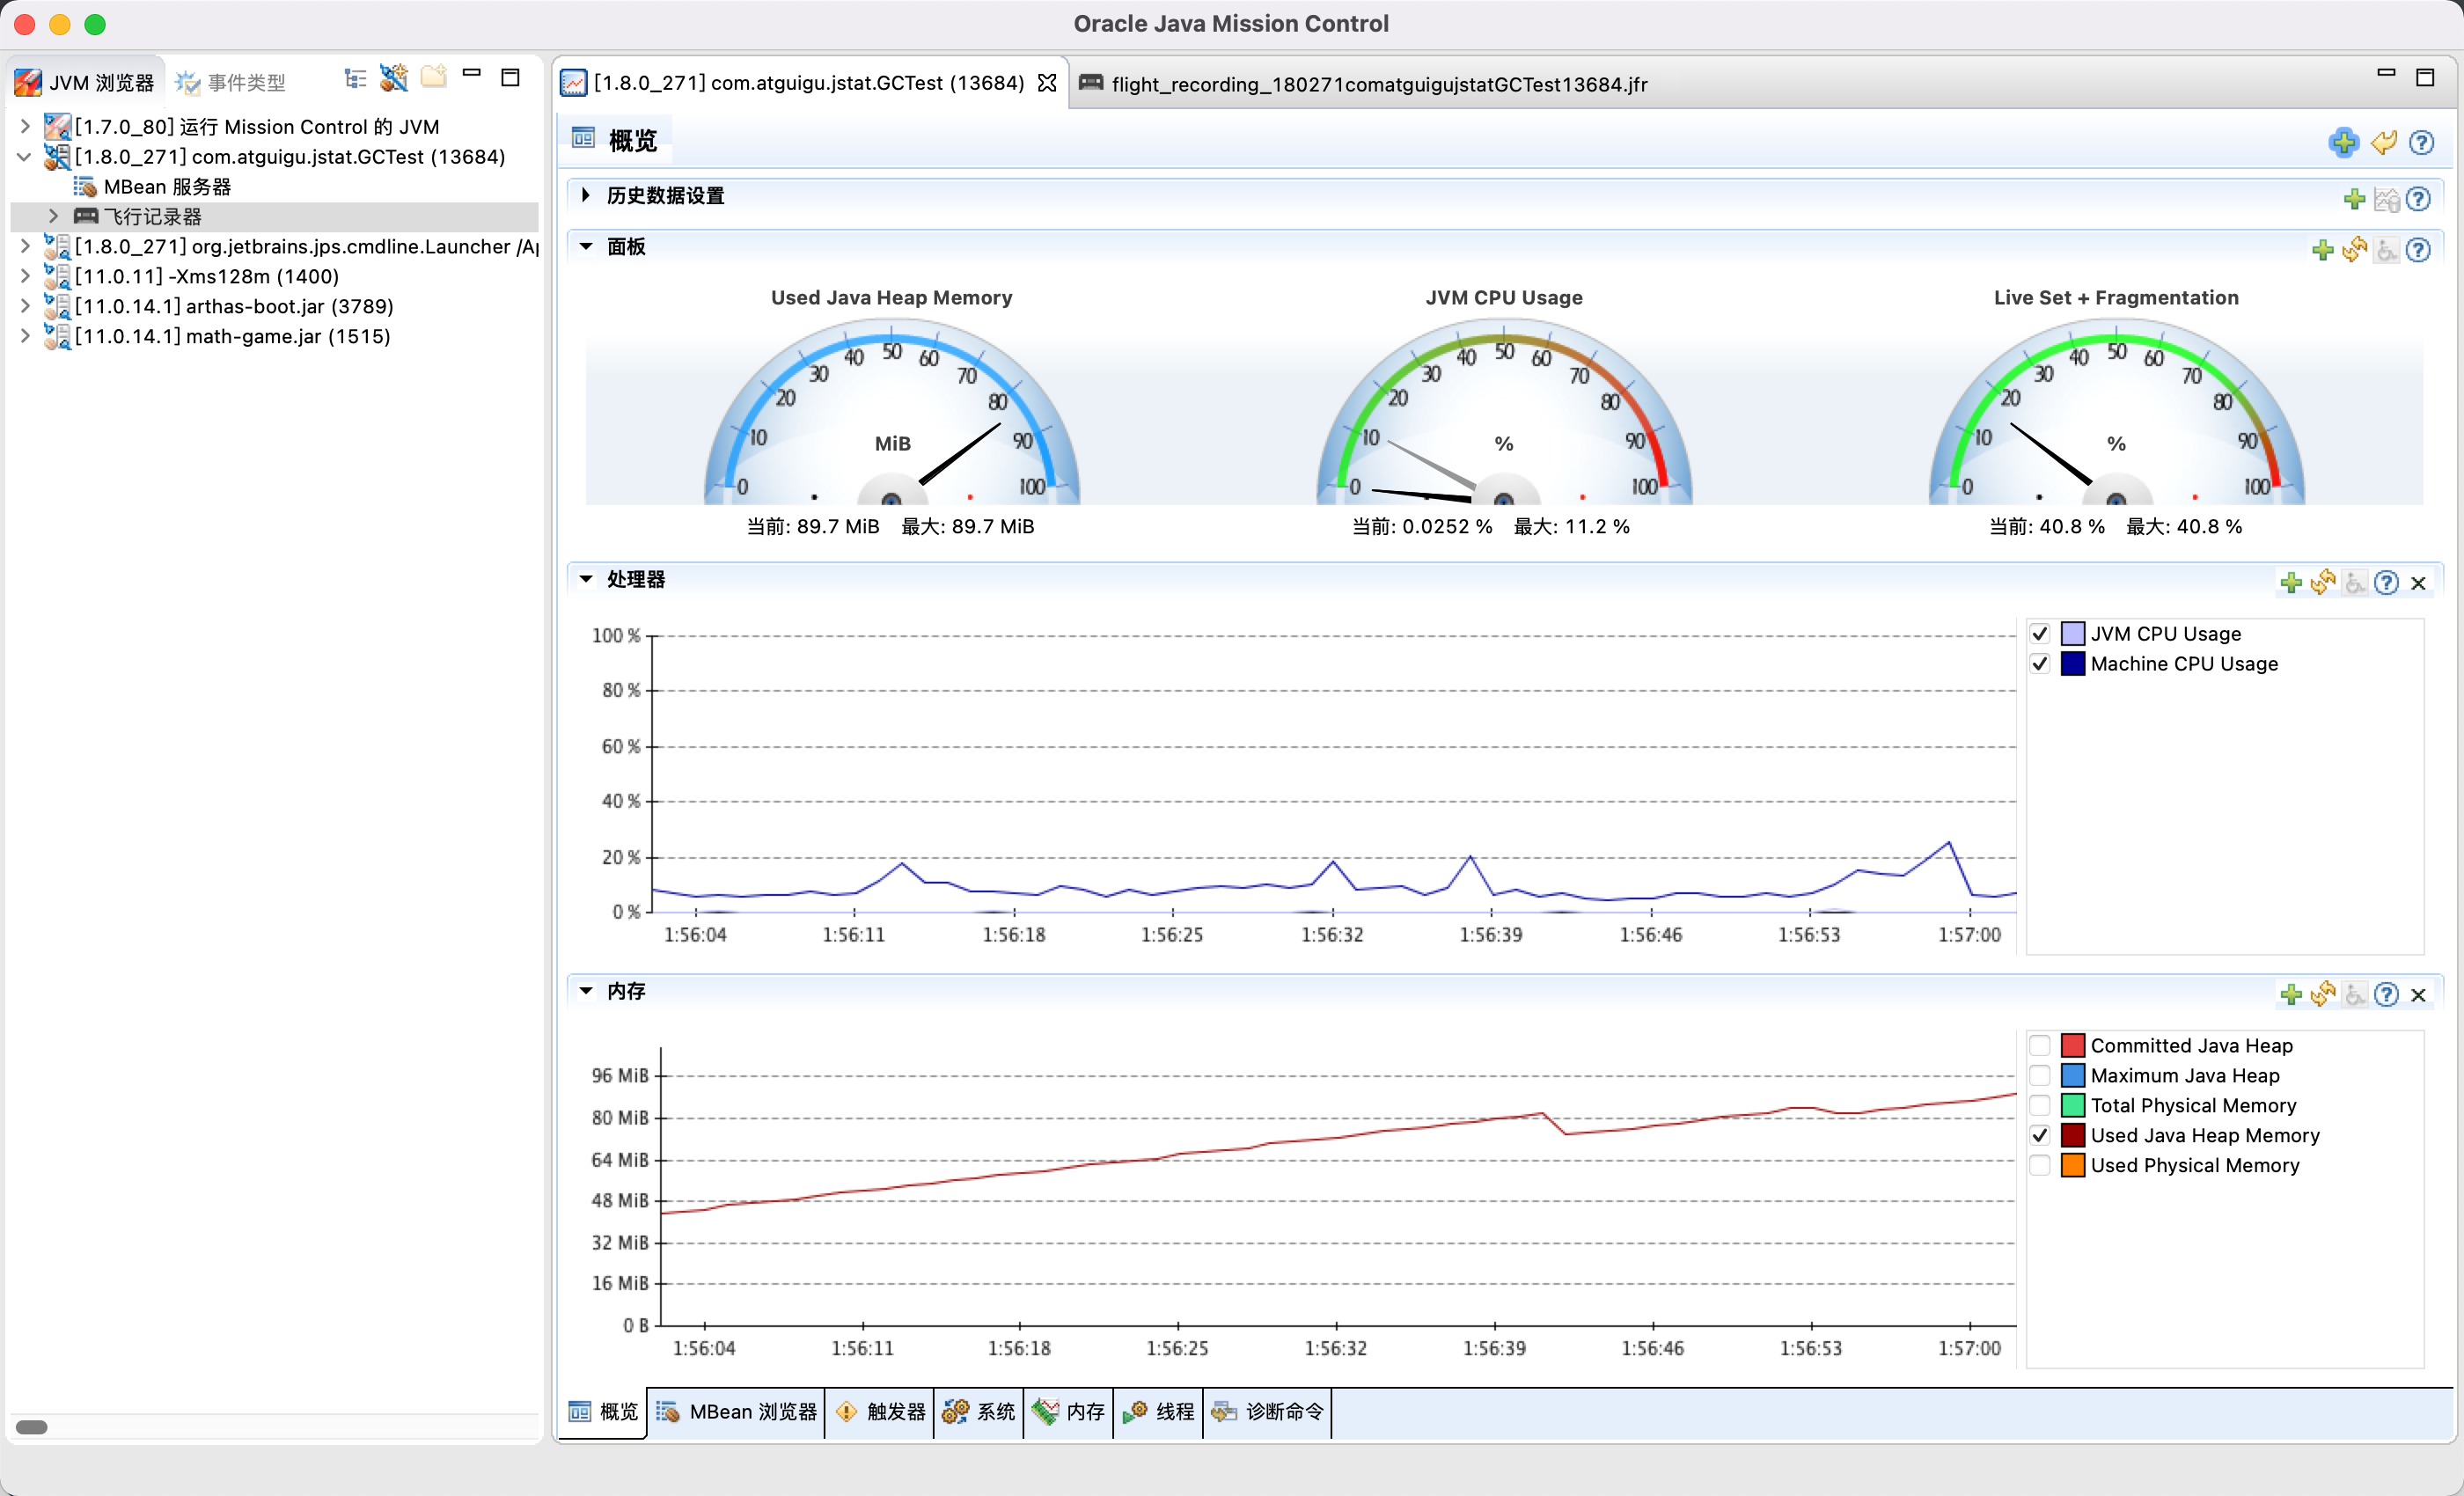Viewport: 2464px width, 1496px height.
Task: Switch to the 系统 bottom tab
Action: click(979, 1411)
